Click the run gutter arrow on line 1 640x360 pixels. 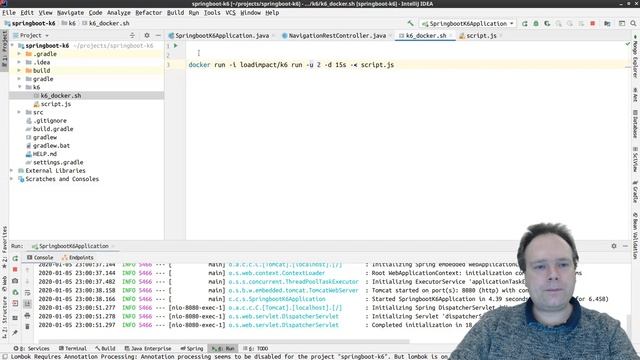176,46
